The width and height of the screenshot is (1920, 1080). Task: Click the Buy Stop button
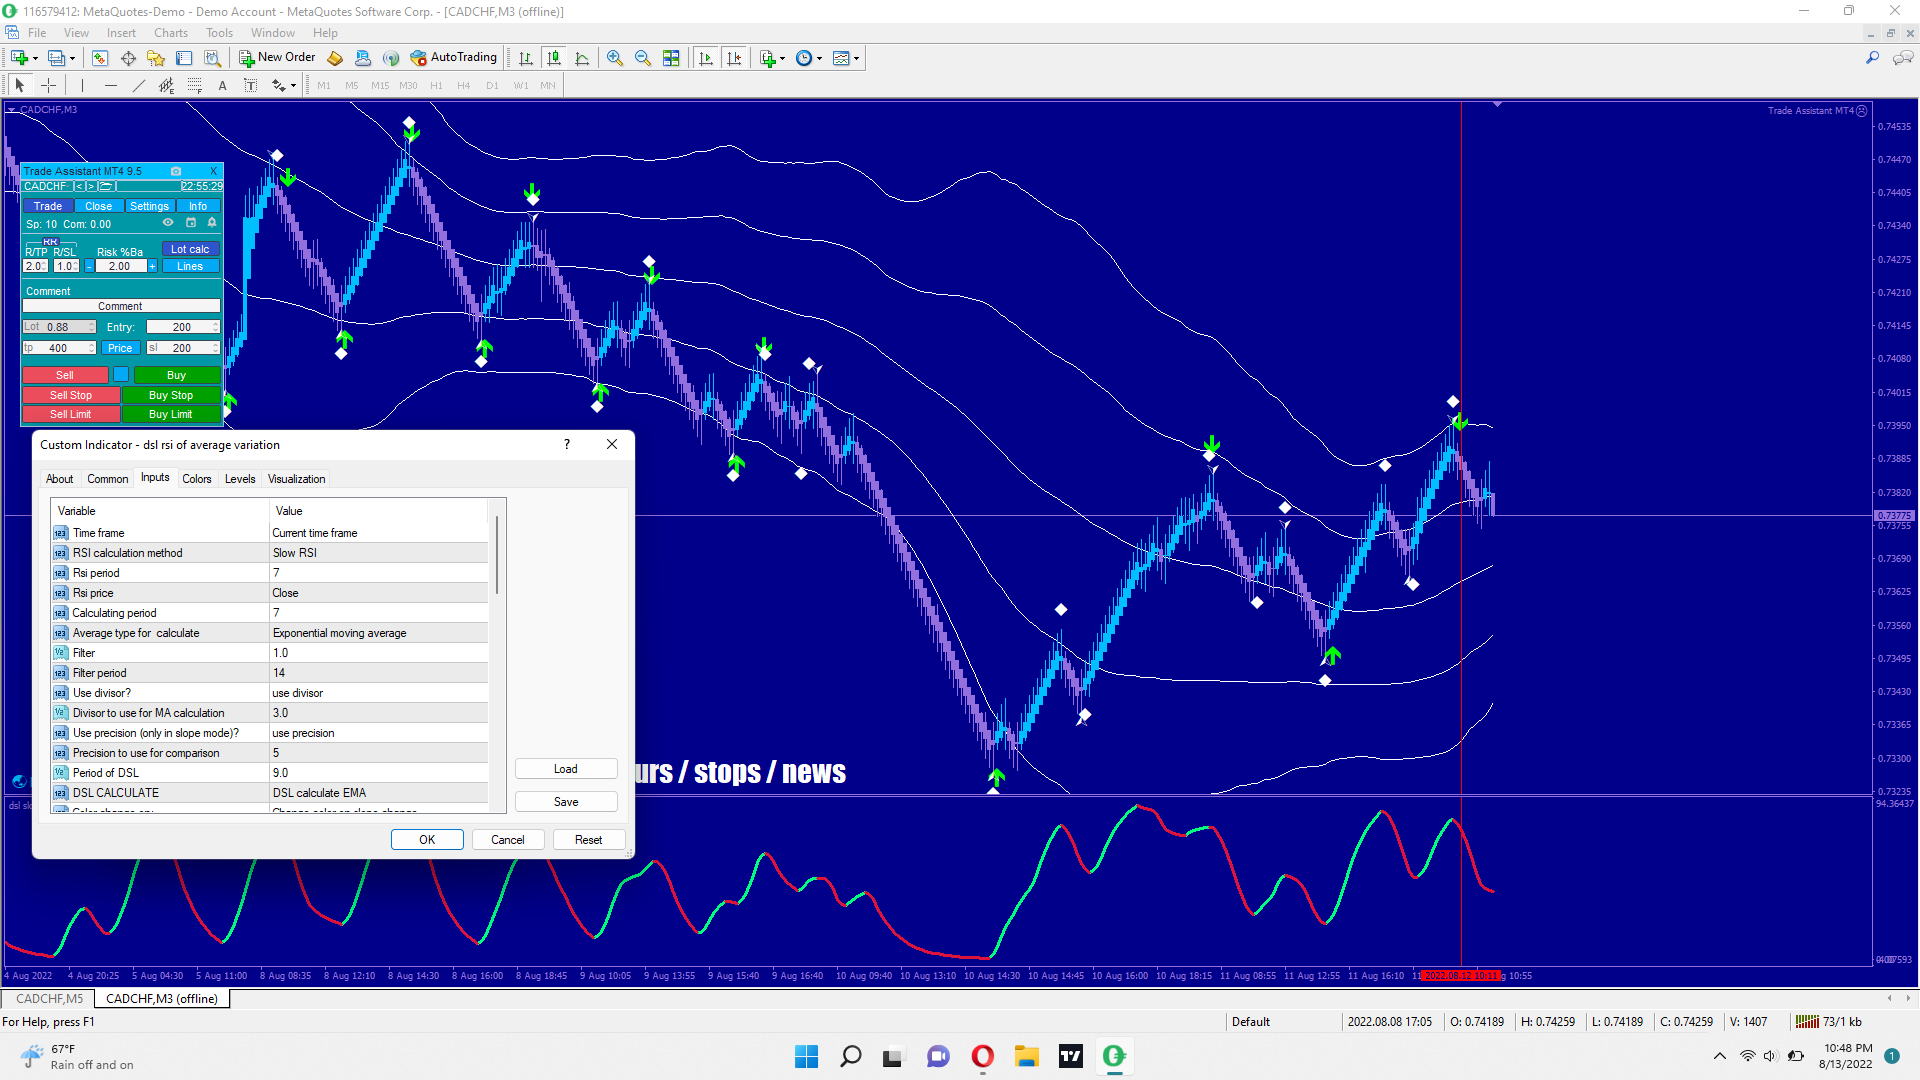click(x=171, y=395)
